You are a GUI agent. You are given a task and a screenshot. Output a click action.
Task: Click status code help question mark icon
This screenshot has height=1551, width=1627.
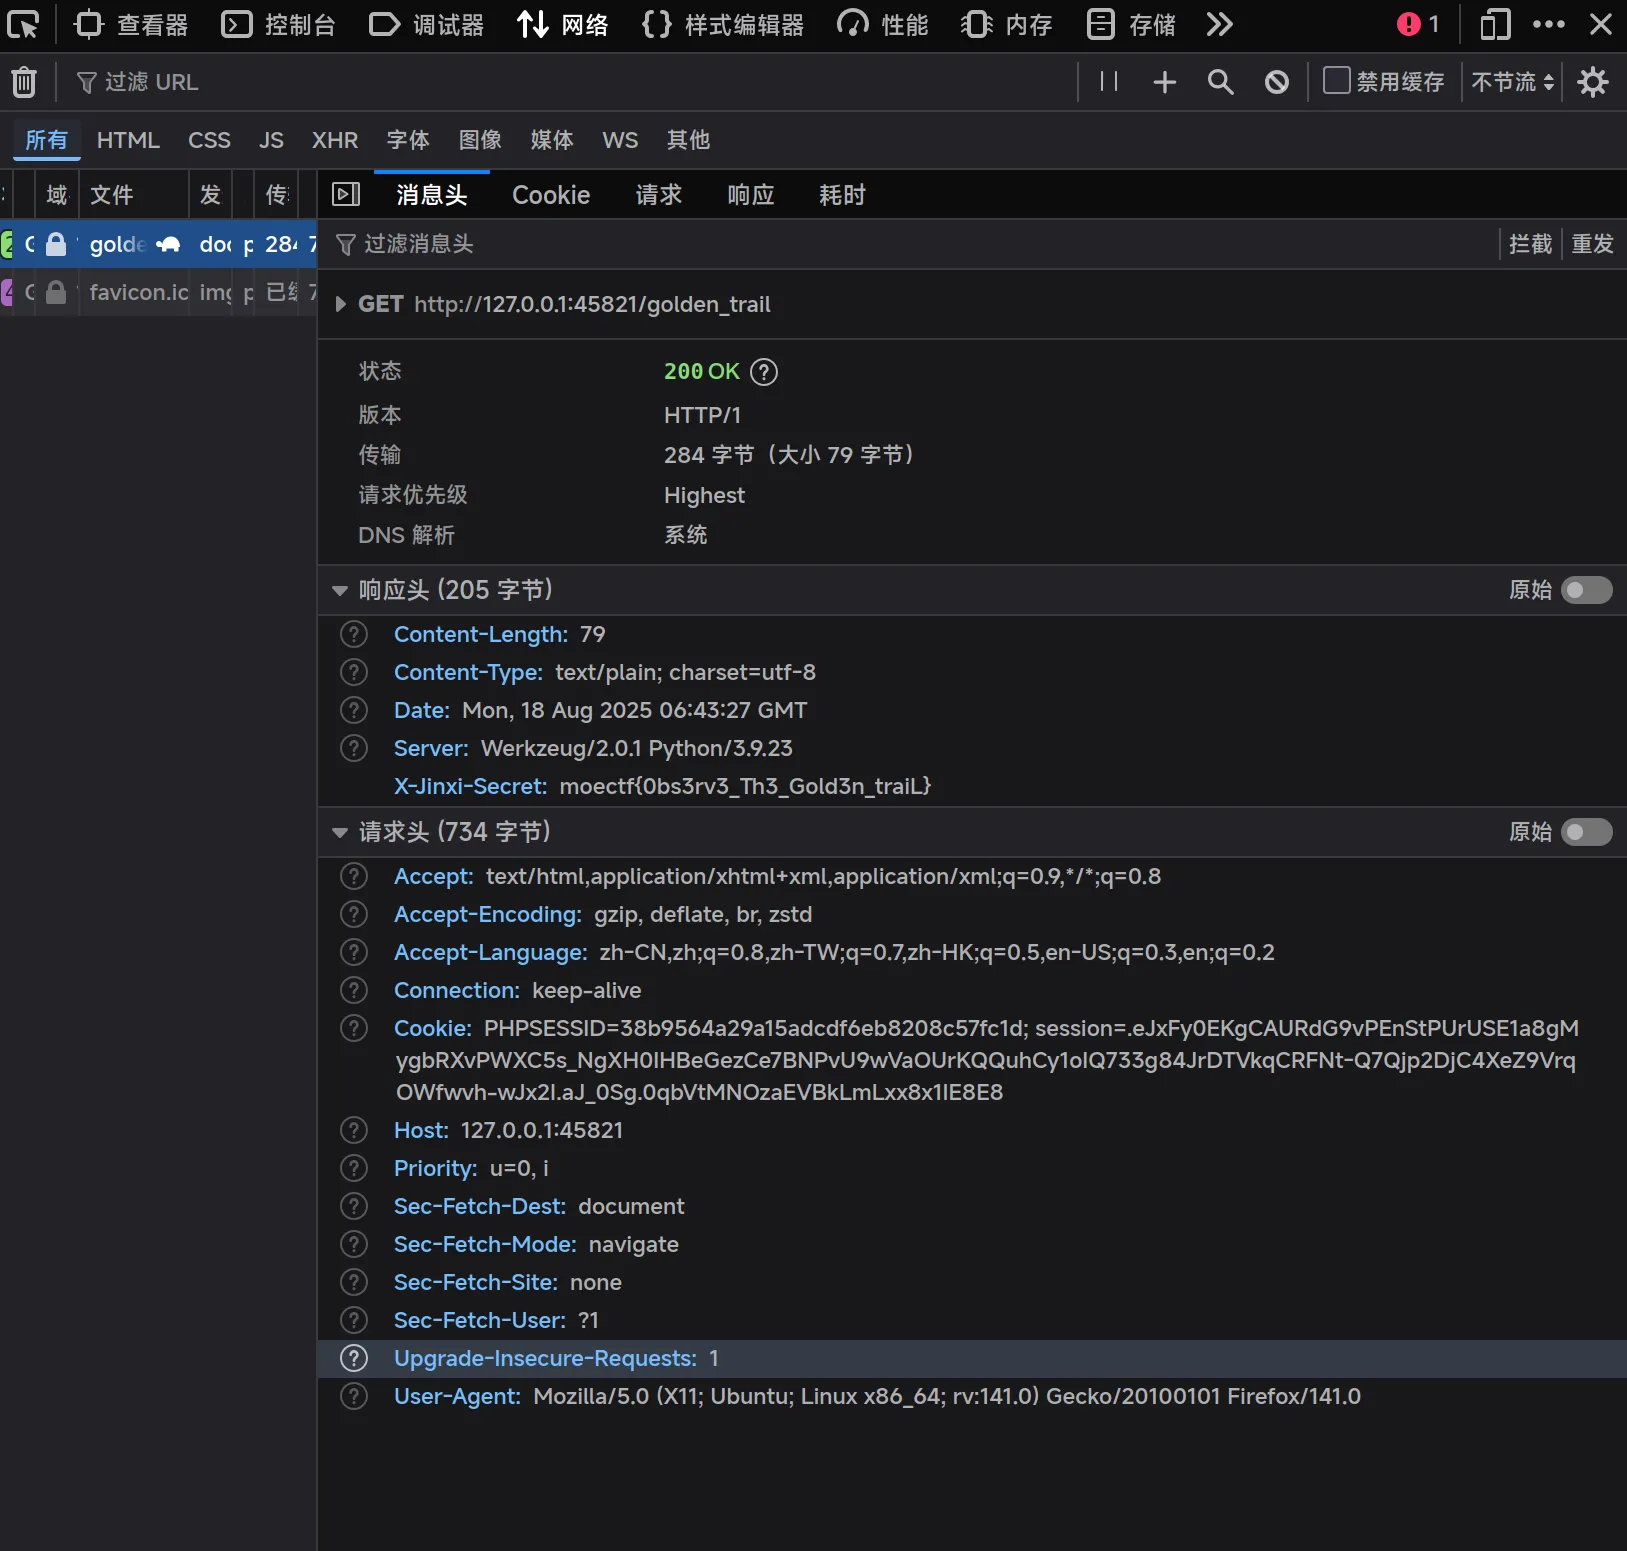(x=763, y=372)
